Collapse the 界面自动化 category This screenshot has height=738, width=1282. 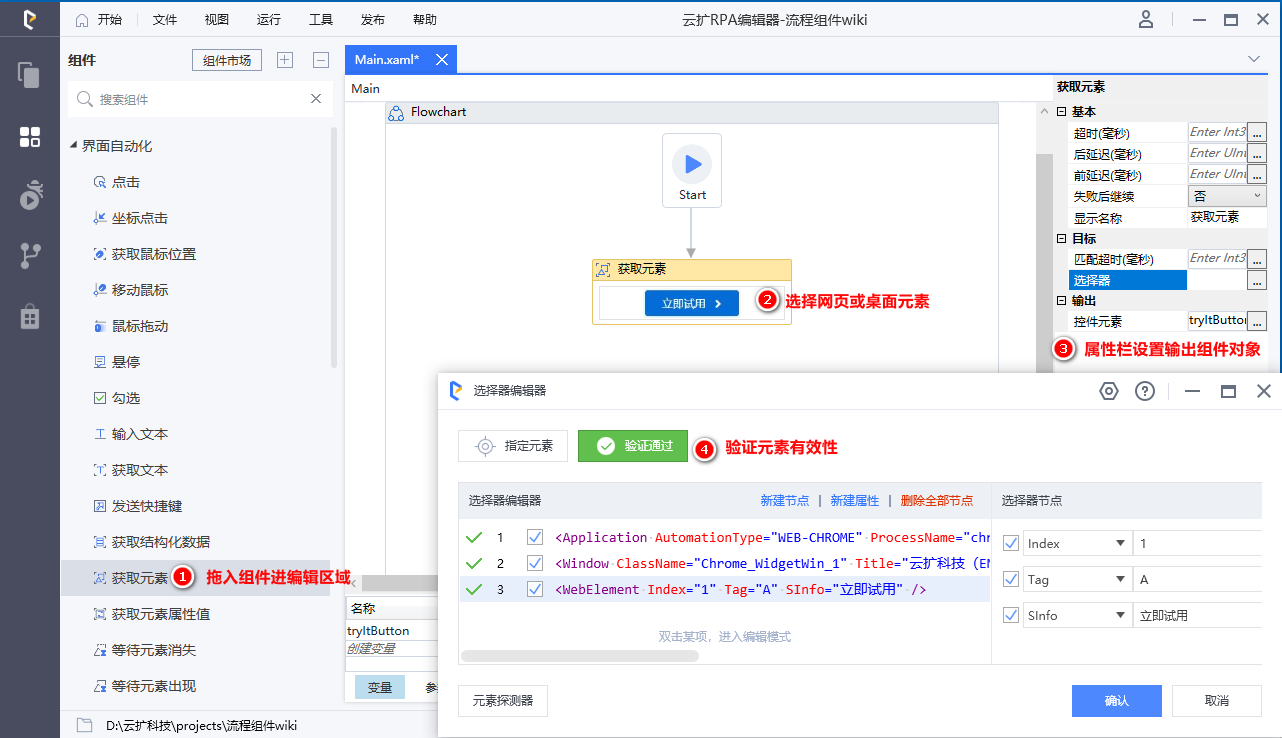pos(73,146)
